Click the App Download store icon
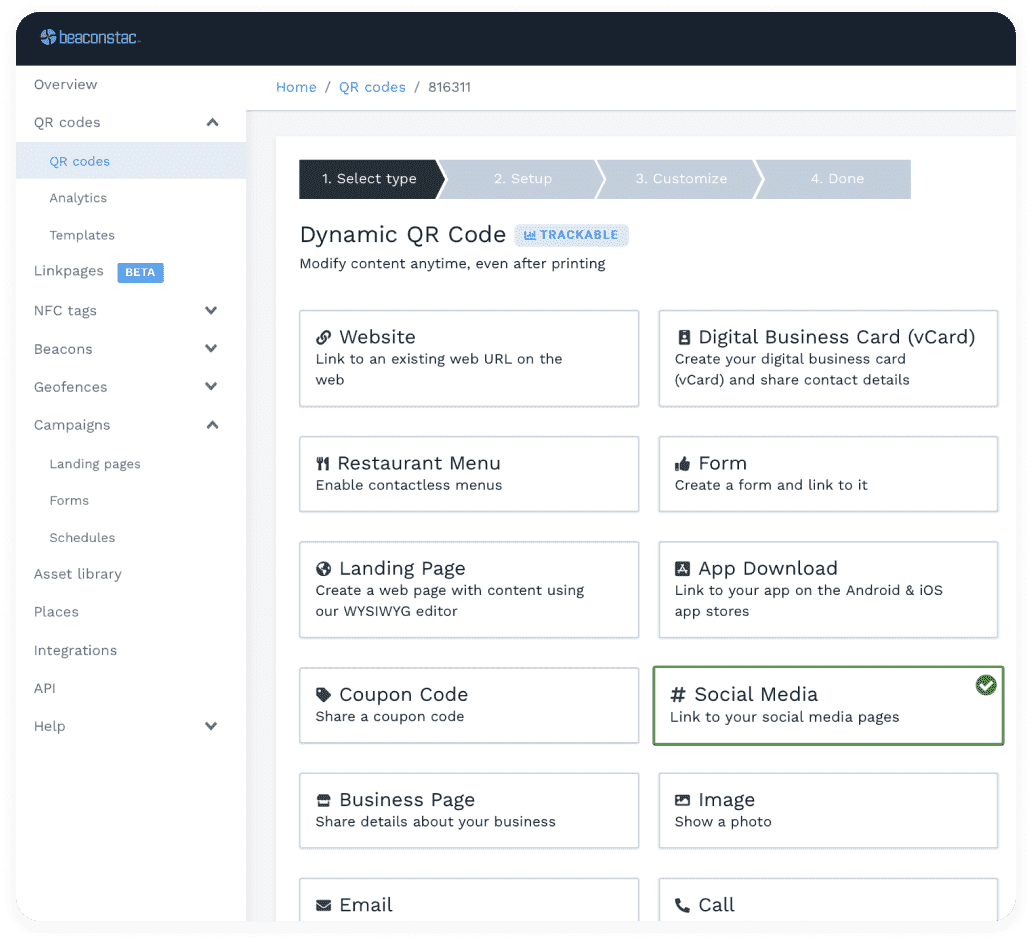Image resolution: width=1032 pixels, height=942 pixels. 683,569
